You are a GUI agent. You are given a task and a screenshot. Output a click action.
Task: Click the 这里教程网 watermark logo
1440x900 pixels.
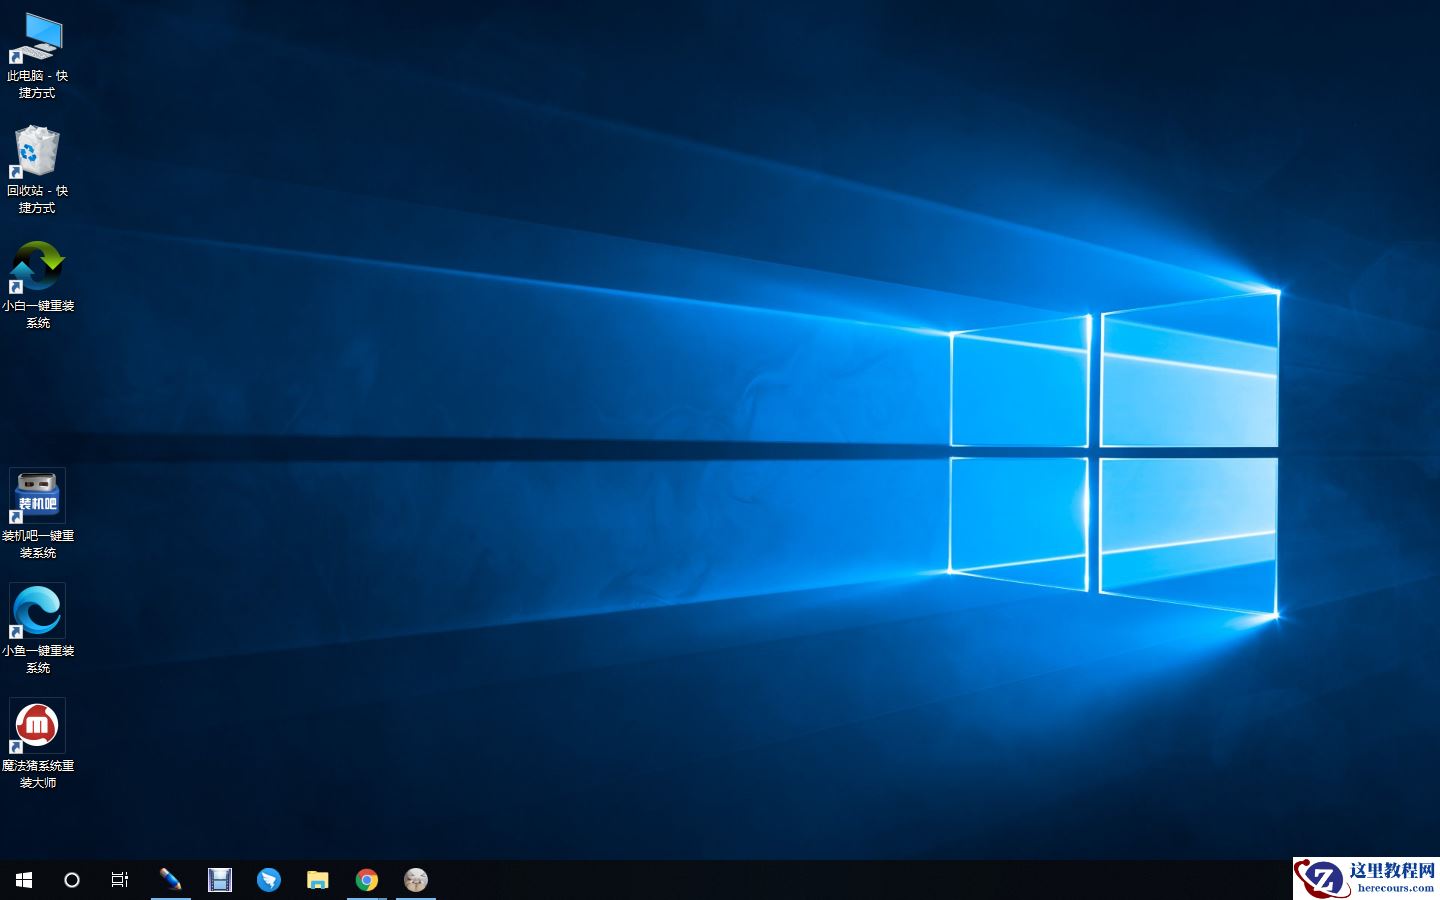point(1322,879)
